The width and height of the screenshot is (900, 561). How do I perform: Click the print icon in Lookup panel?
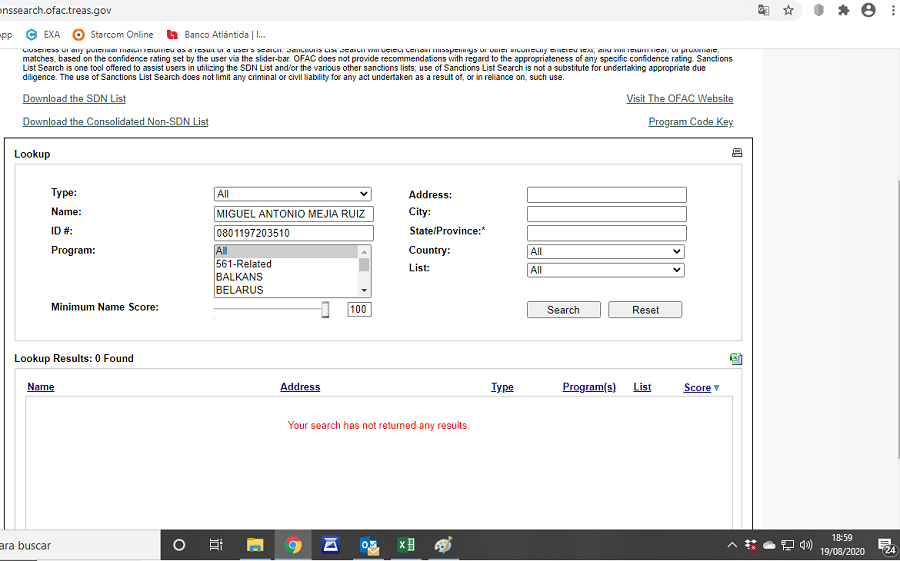[737, 153]
